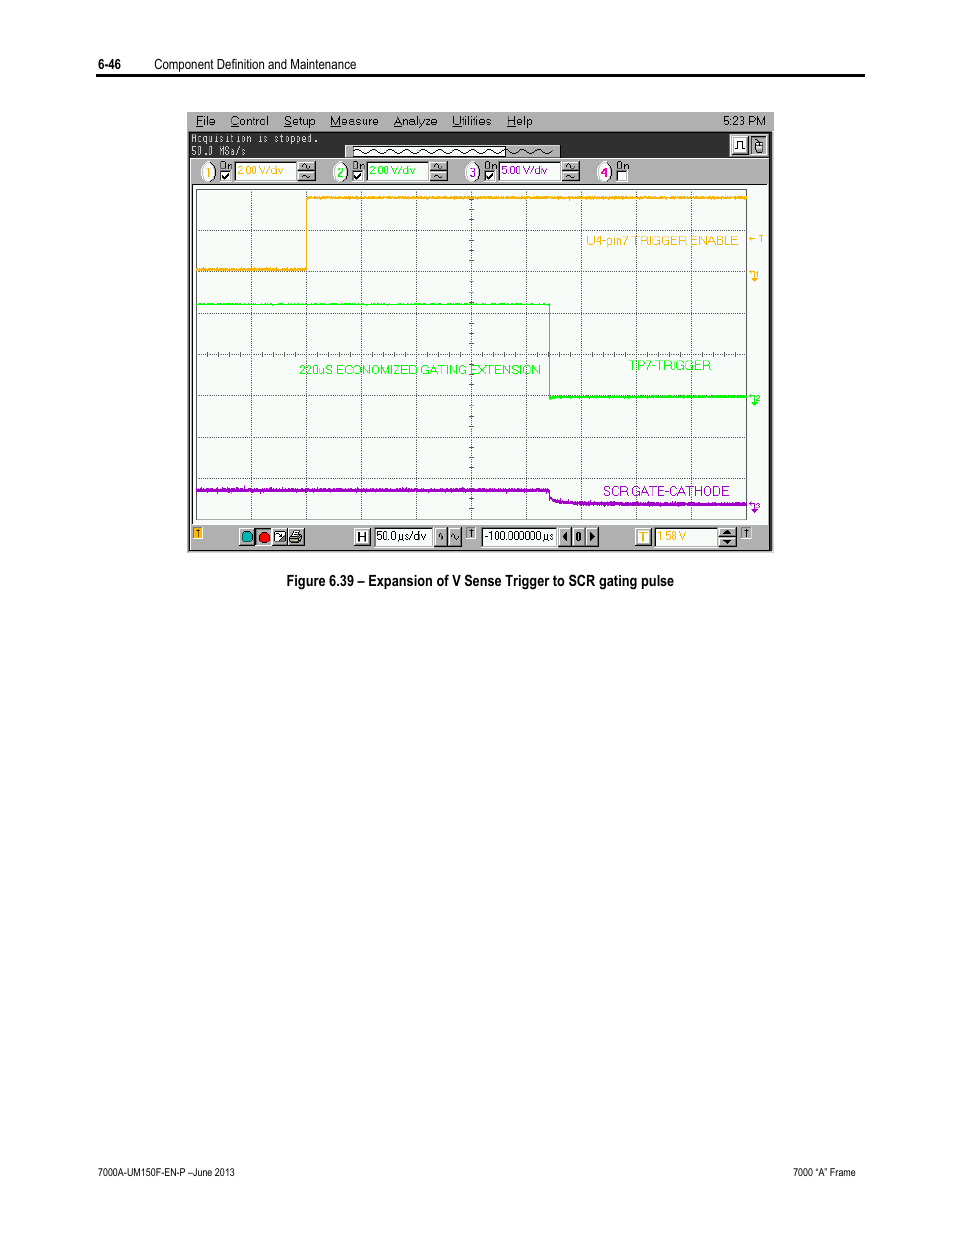The height and width of the screenshot is (1235, 954).
Task: Adjust channel 2 vertical scale waveform stepper
Action: (x=439, y=172)
